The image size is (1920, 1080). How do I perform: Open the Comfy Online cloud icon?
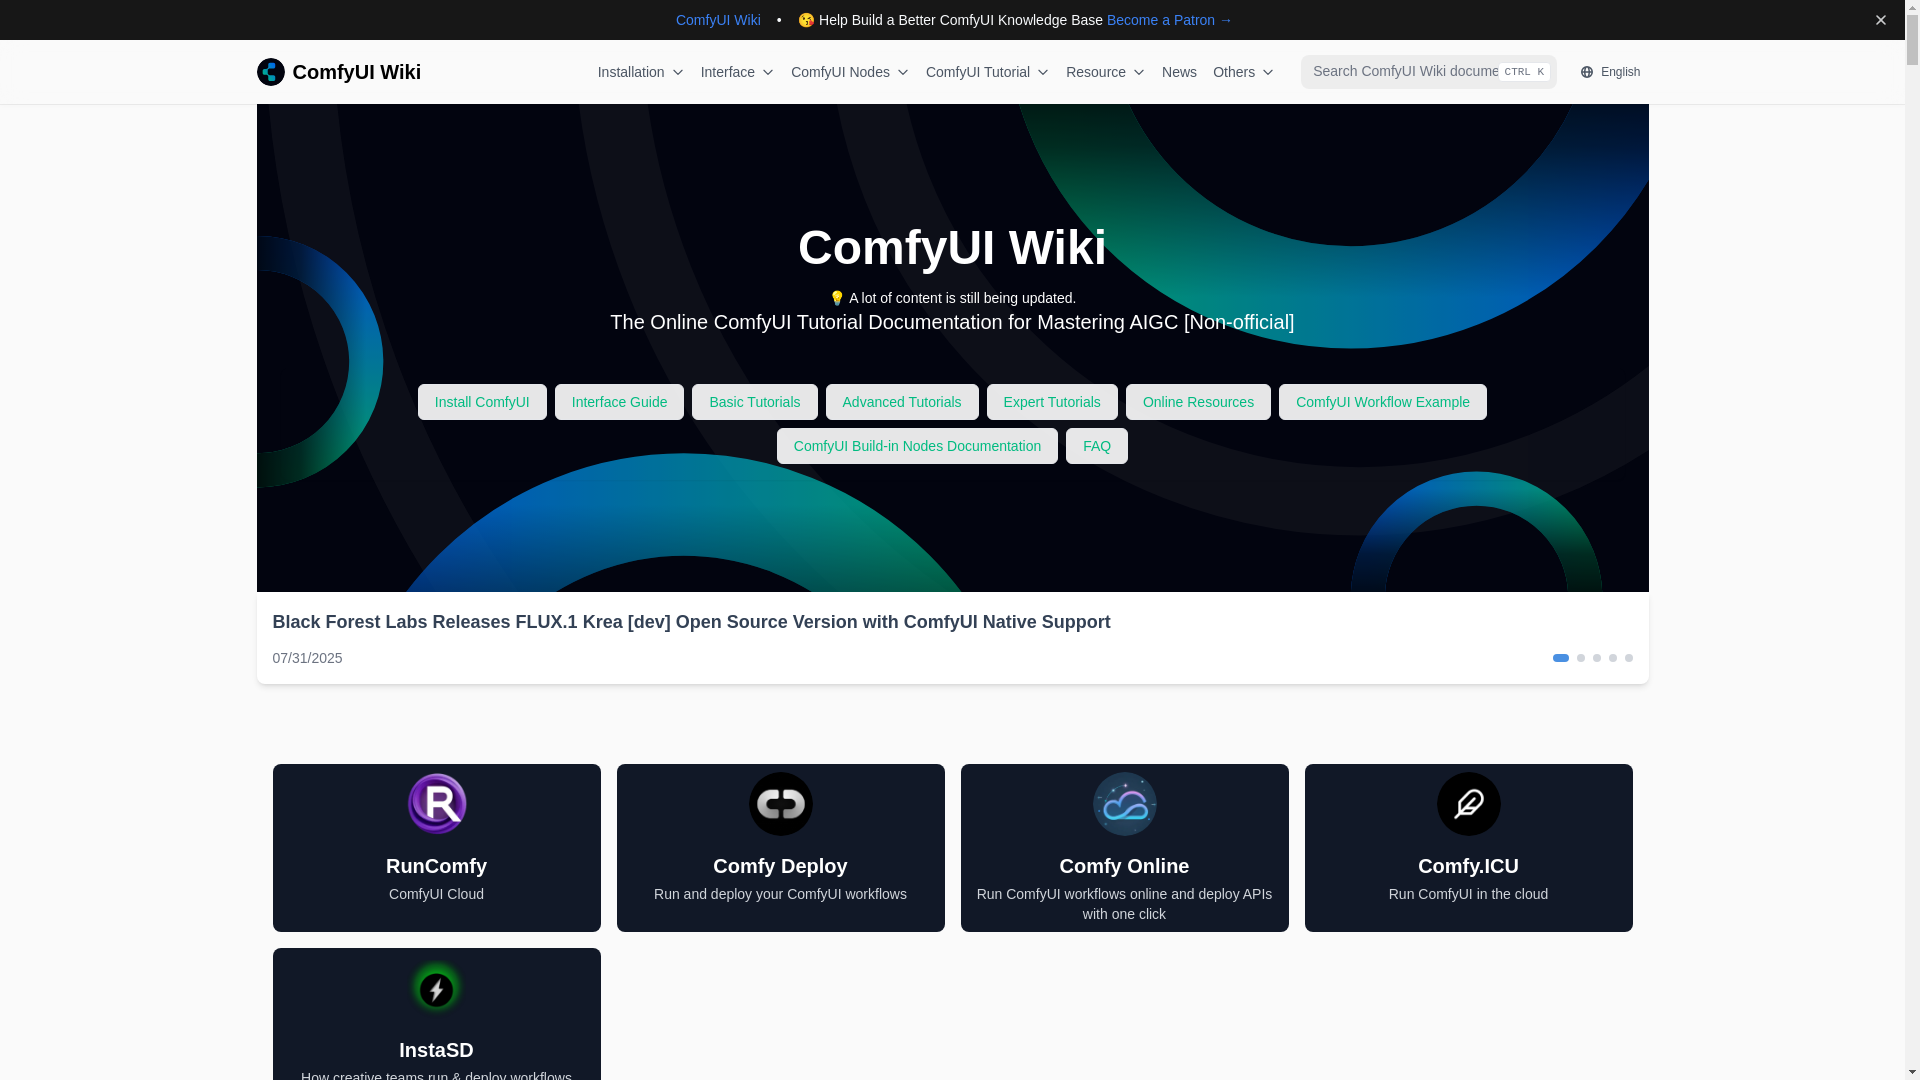(1124, 804)
